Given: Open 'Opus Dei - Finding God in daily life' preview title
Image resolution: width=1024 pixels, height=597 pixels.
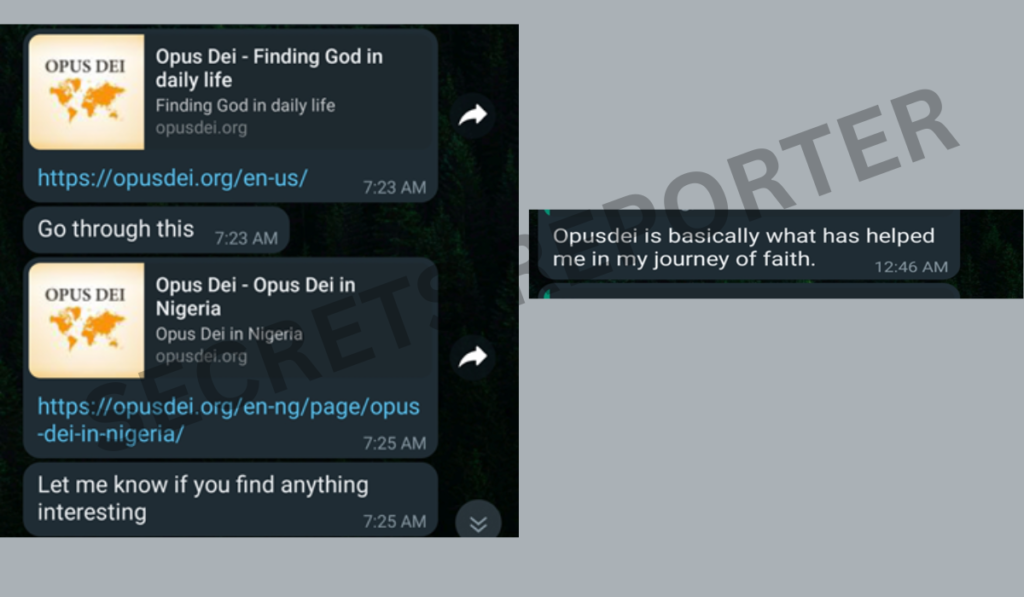Looking at the screenshot, I should 269,68.
